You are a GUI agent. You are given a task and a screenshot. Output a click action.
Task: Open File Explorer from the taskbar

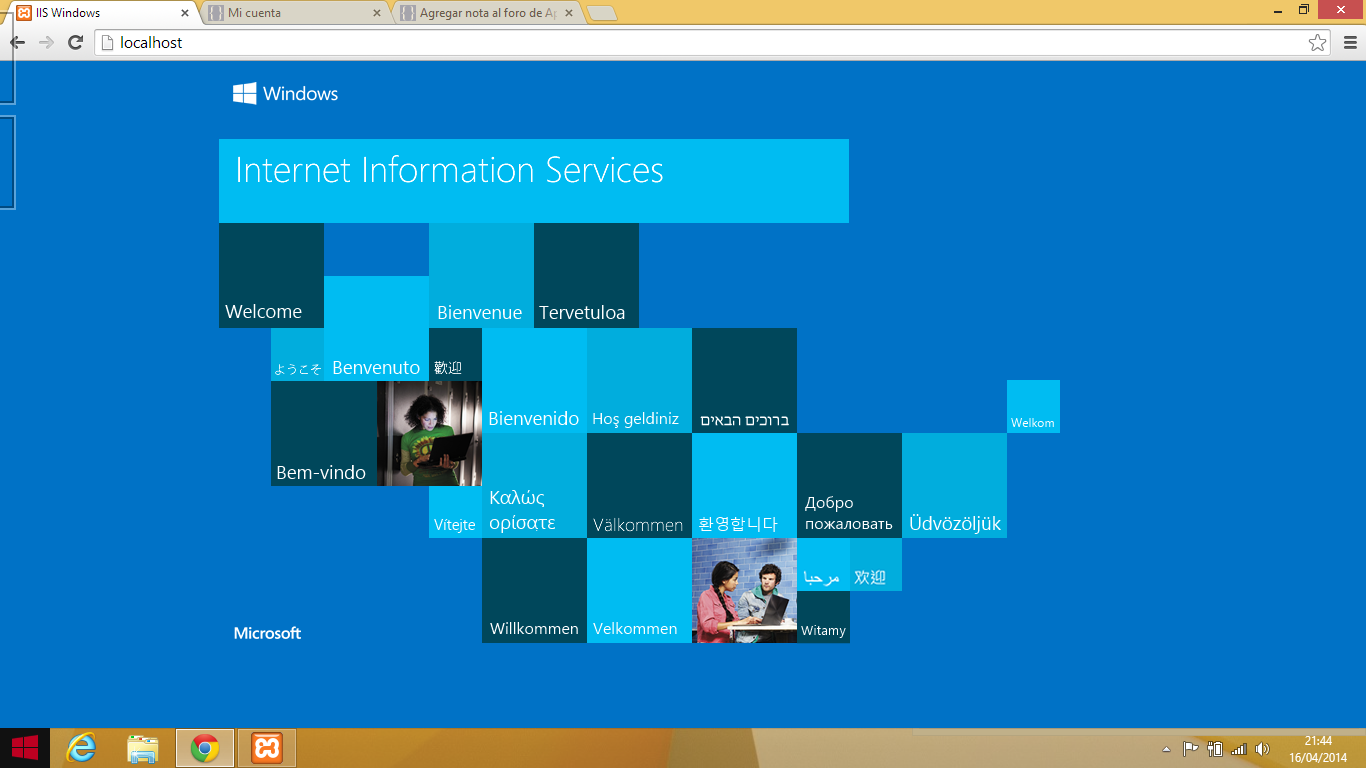(x=143, y=748)
